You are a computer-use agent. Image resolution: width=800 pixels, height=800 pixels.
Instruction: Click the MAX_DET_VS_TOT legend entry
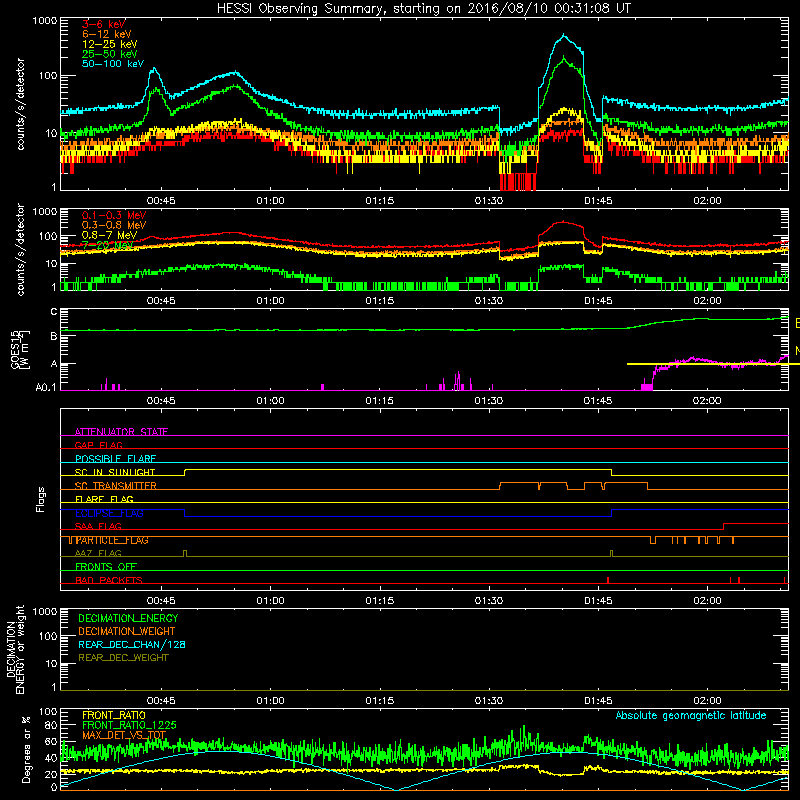pyautogui.click(x=124, y=735)
